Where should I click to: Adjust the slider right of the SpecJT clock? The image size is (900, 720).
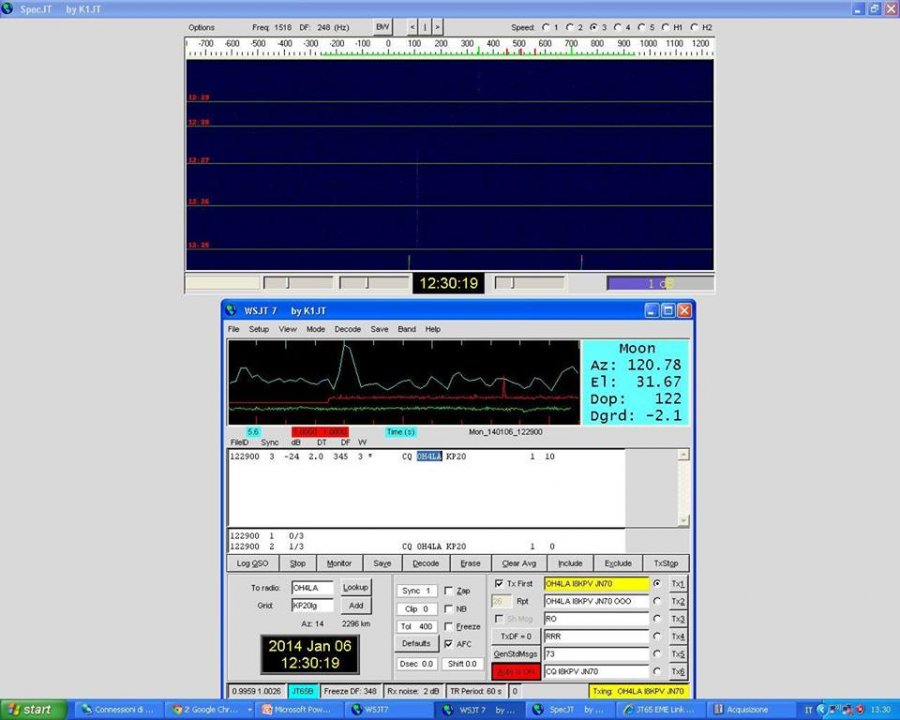(x=530, y=283)
